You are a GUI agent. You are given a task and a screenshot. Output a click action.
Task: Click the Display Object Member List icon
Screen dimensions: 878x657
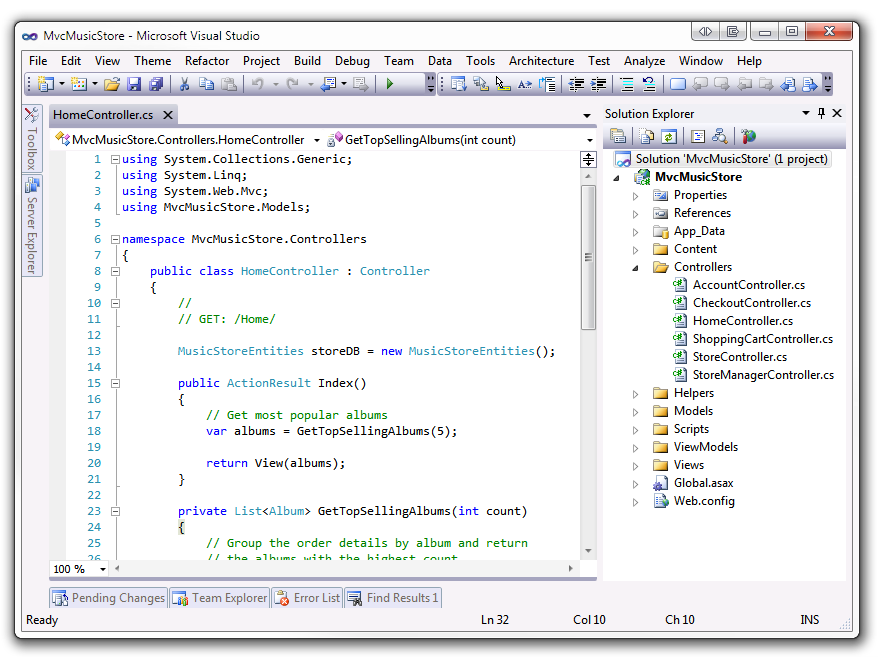pyautogui.click(x=459, y=84)
